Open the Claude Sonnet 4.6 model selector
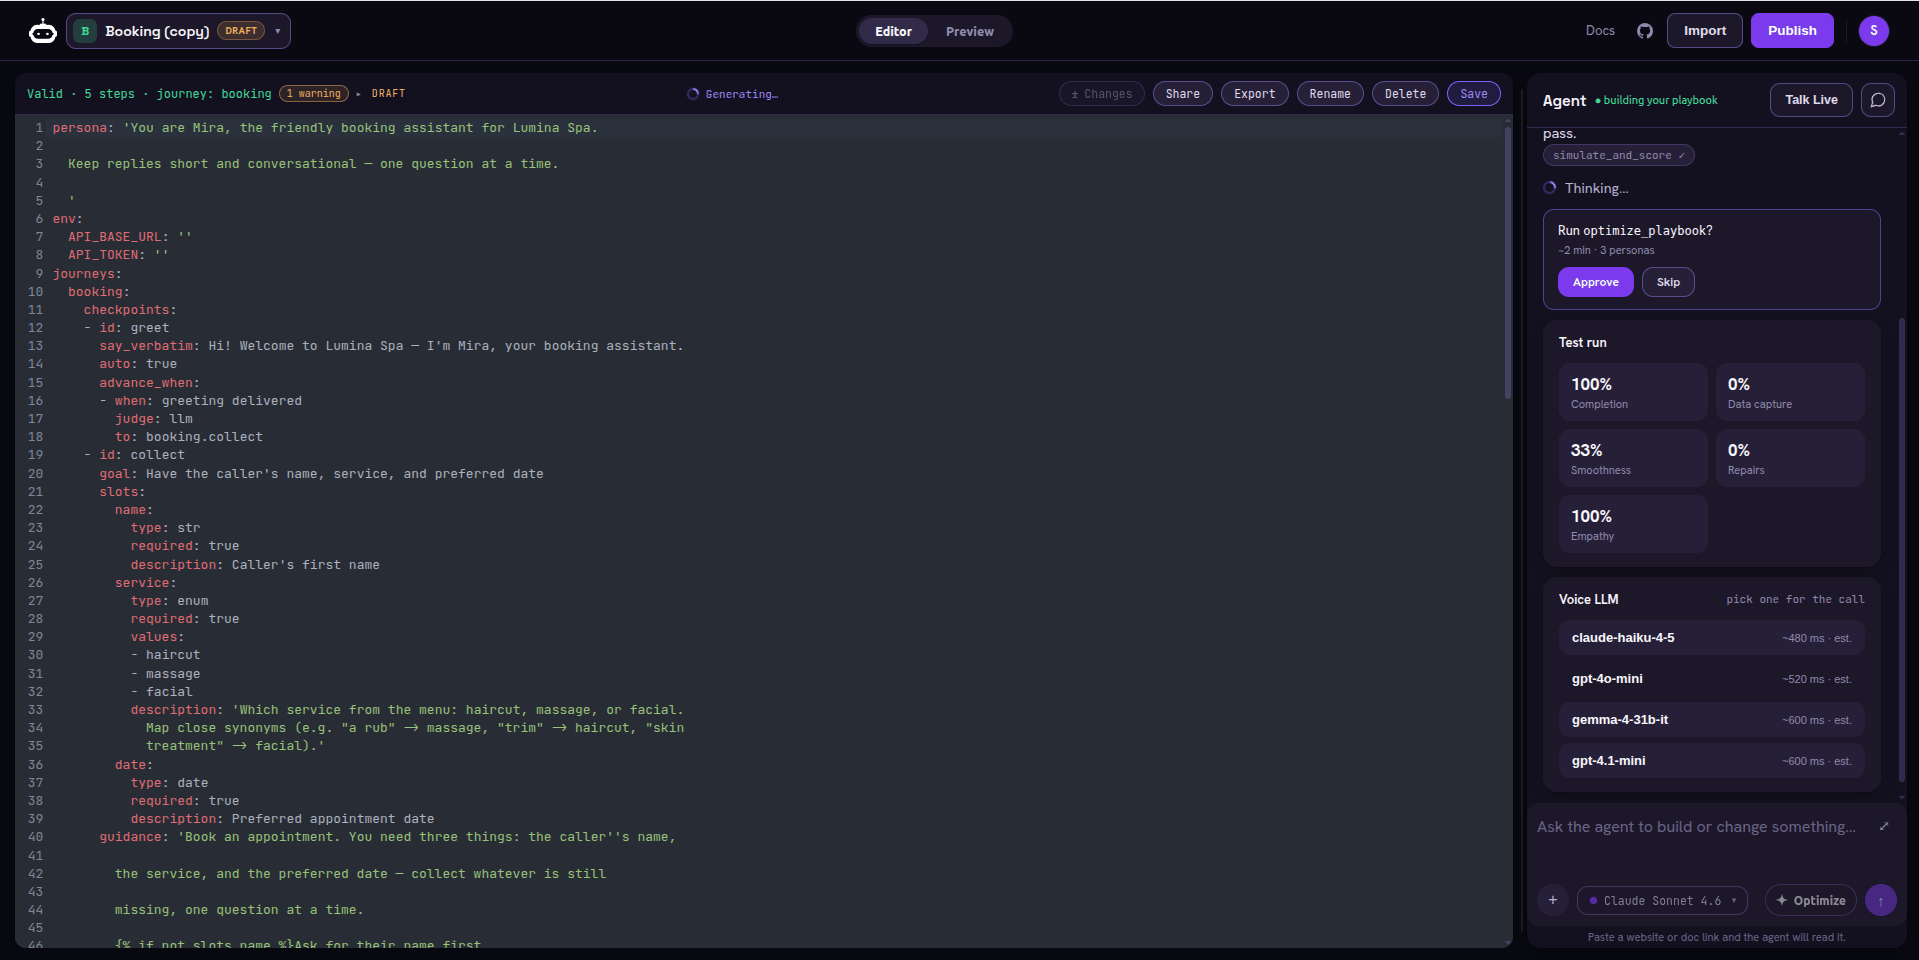 (x=1663, y=900)
